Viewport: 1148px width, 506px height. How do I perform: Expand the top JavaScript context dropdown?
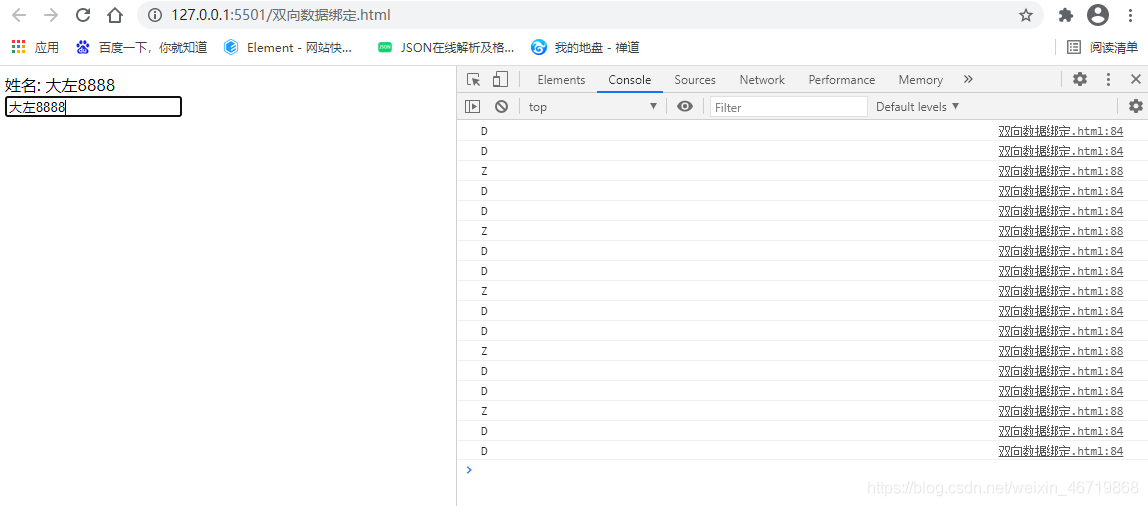(593, 107)
